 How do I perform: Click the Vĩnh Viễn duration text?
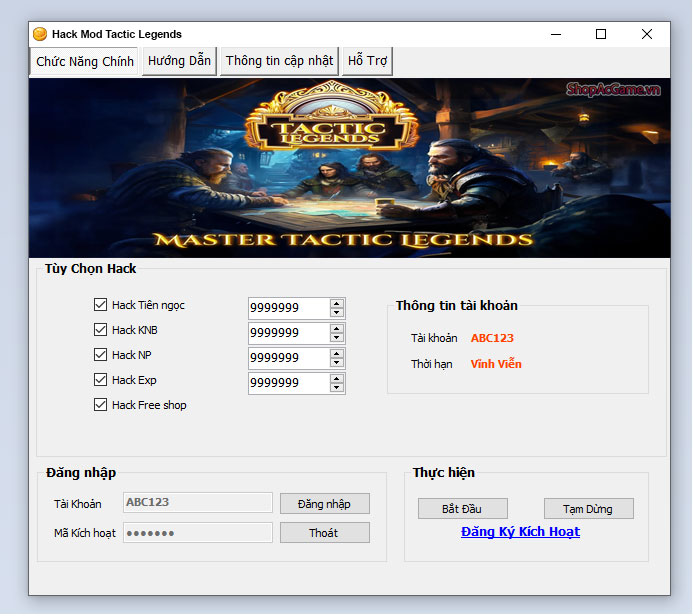click(496, 364)
